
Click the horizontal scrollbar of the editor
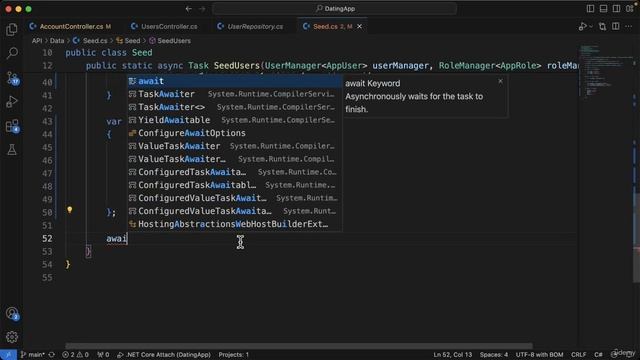coord(299,346)
